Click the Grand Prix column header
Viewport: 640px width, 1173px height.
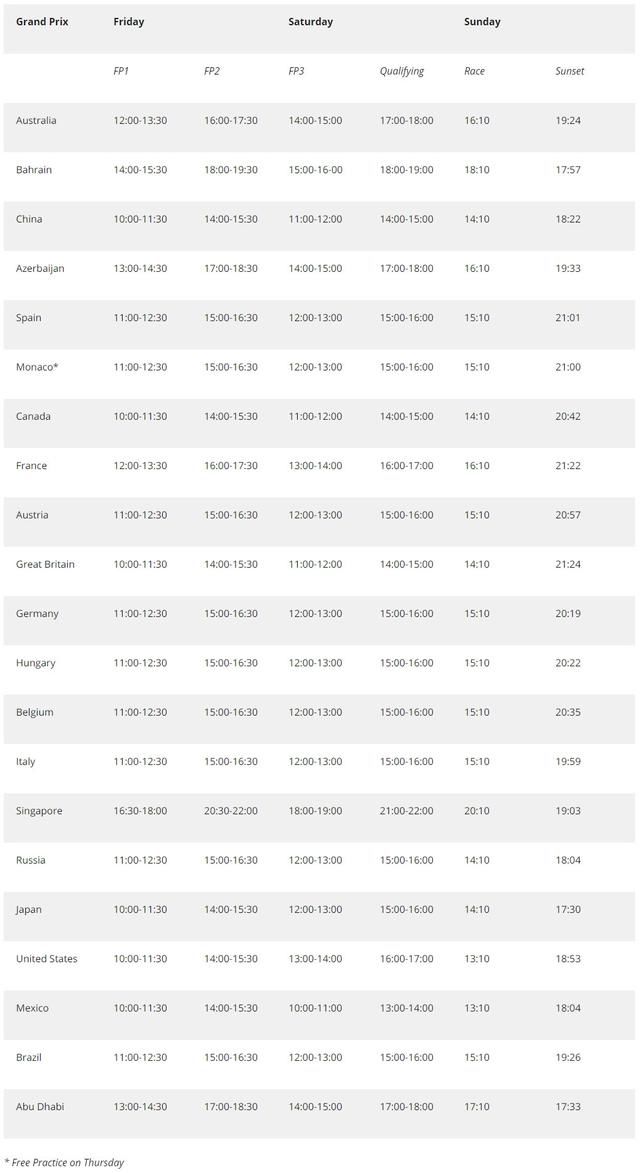[42, 22]
